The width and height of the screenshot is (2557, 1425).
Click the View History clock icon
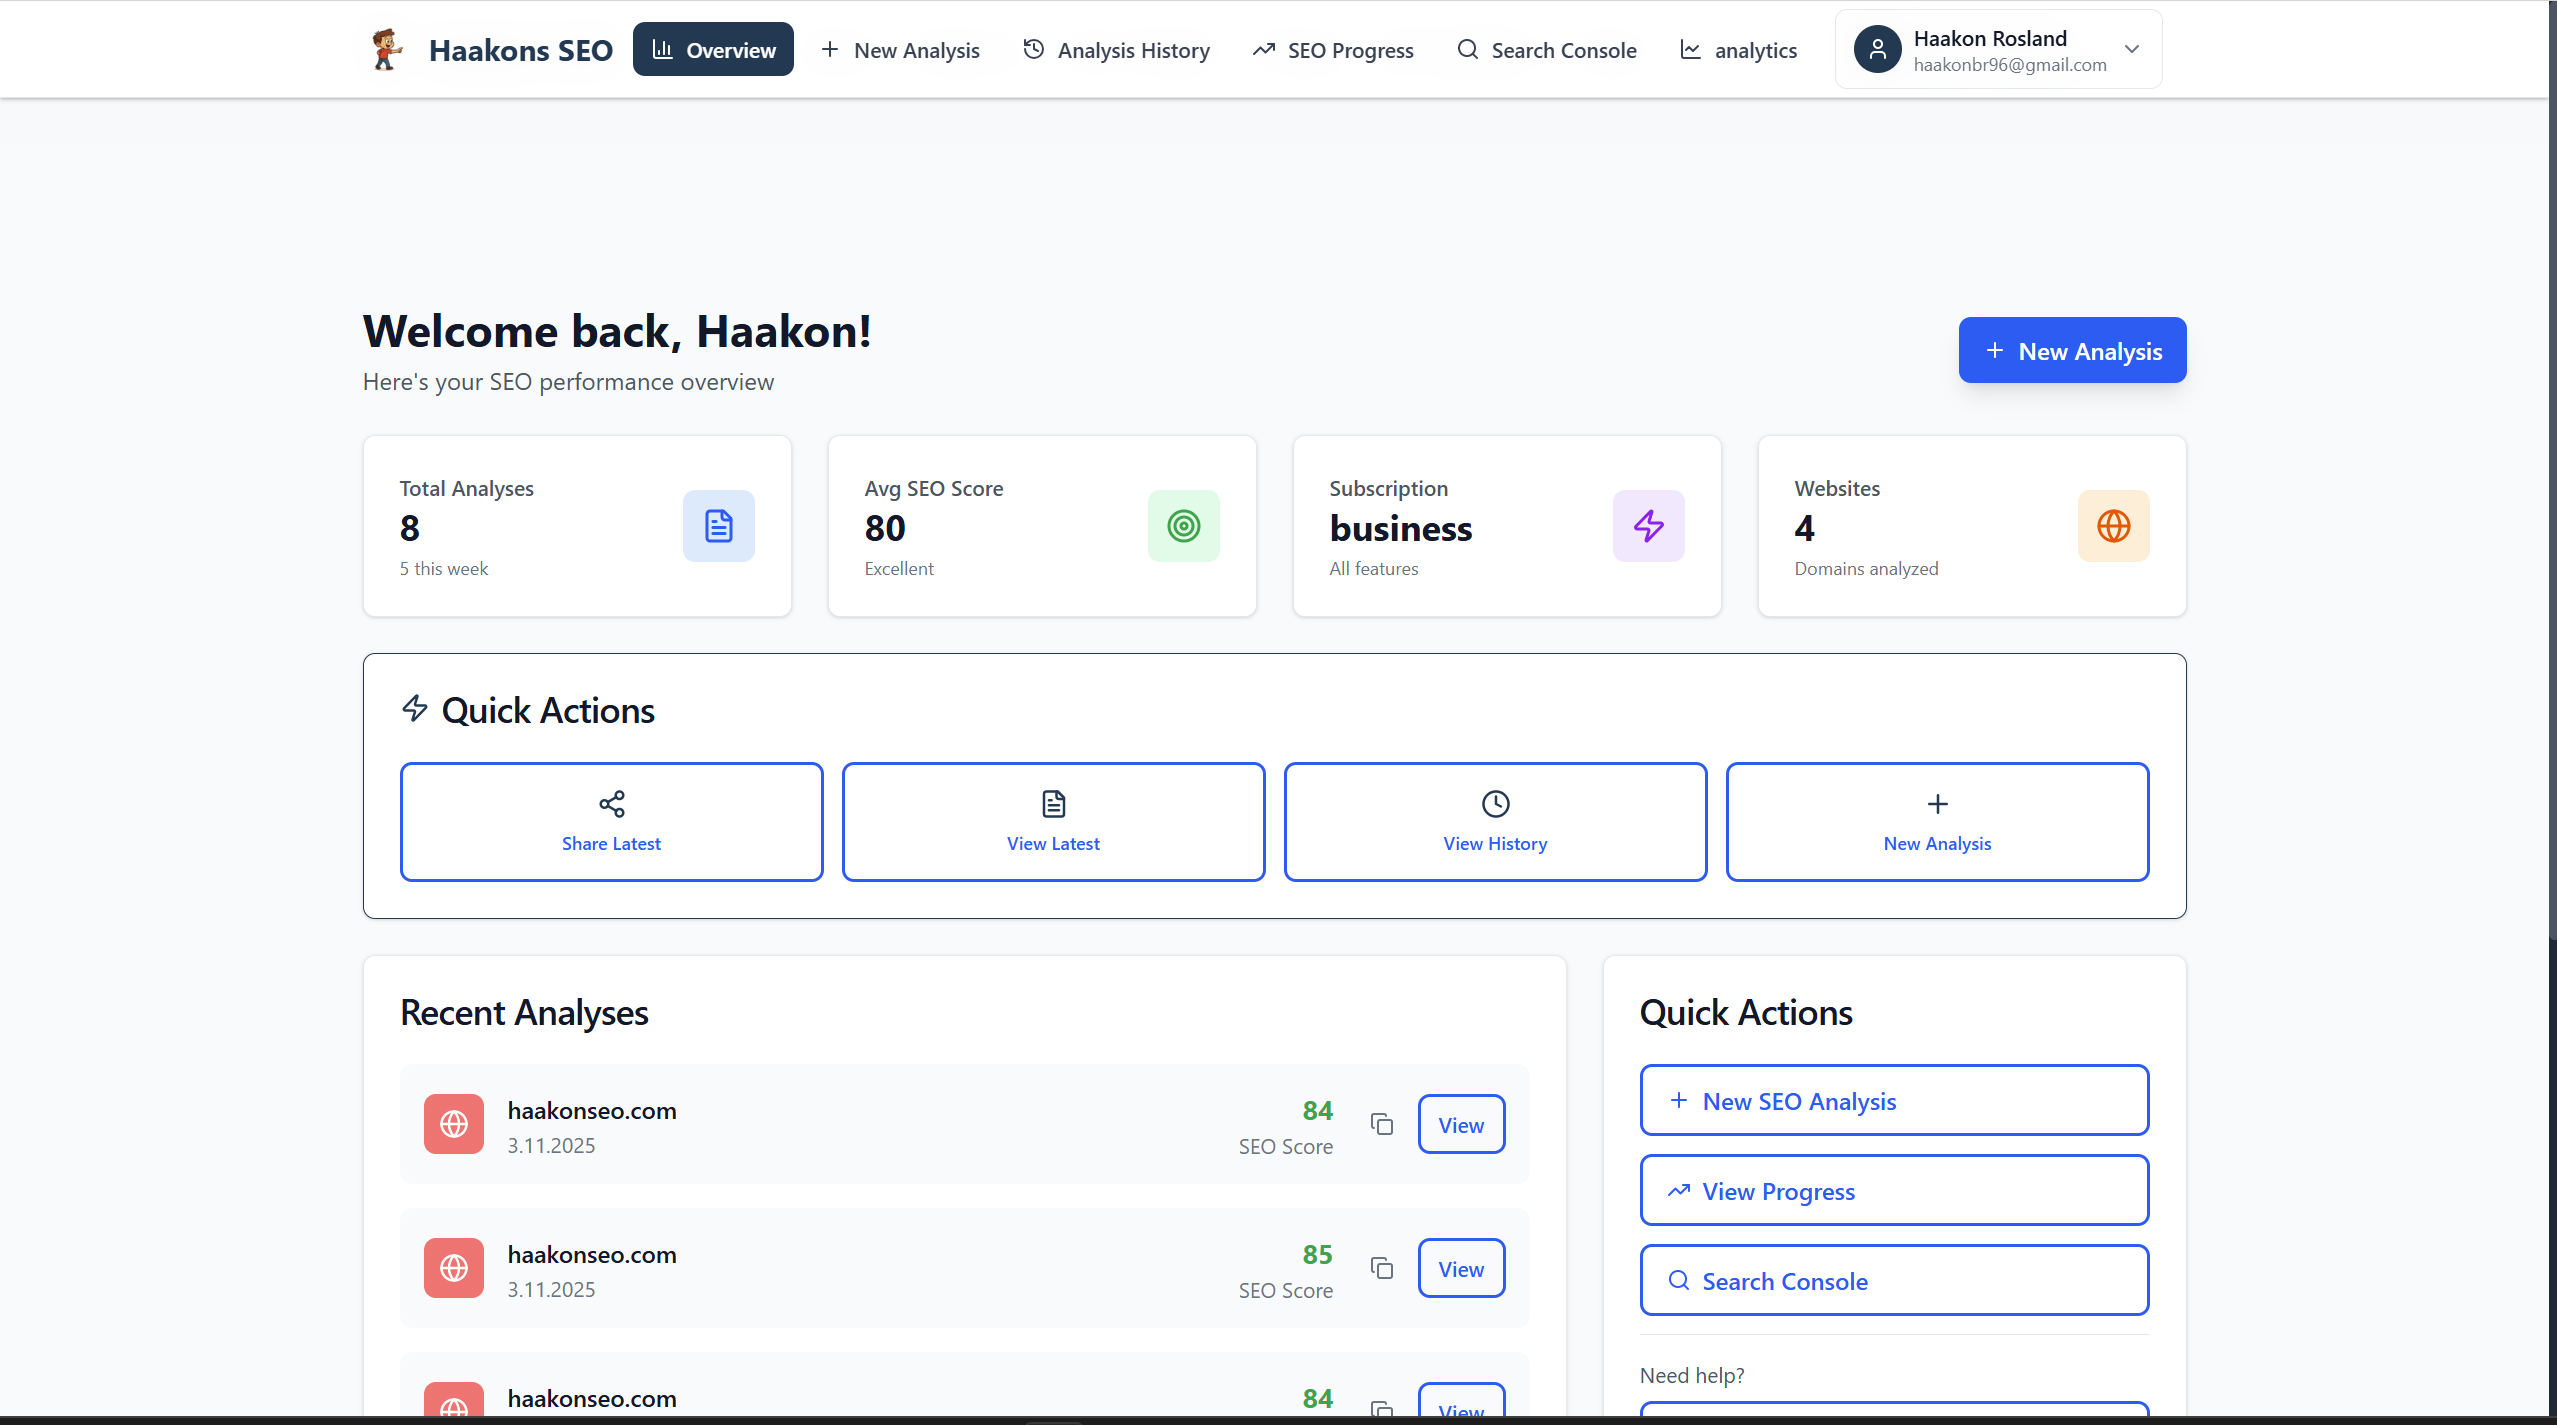[1494, 803]
